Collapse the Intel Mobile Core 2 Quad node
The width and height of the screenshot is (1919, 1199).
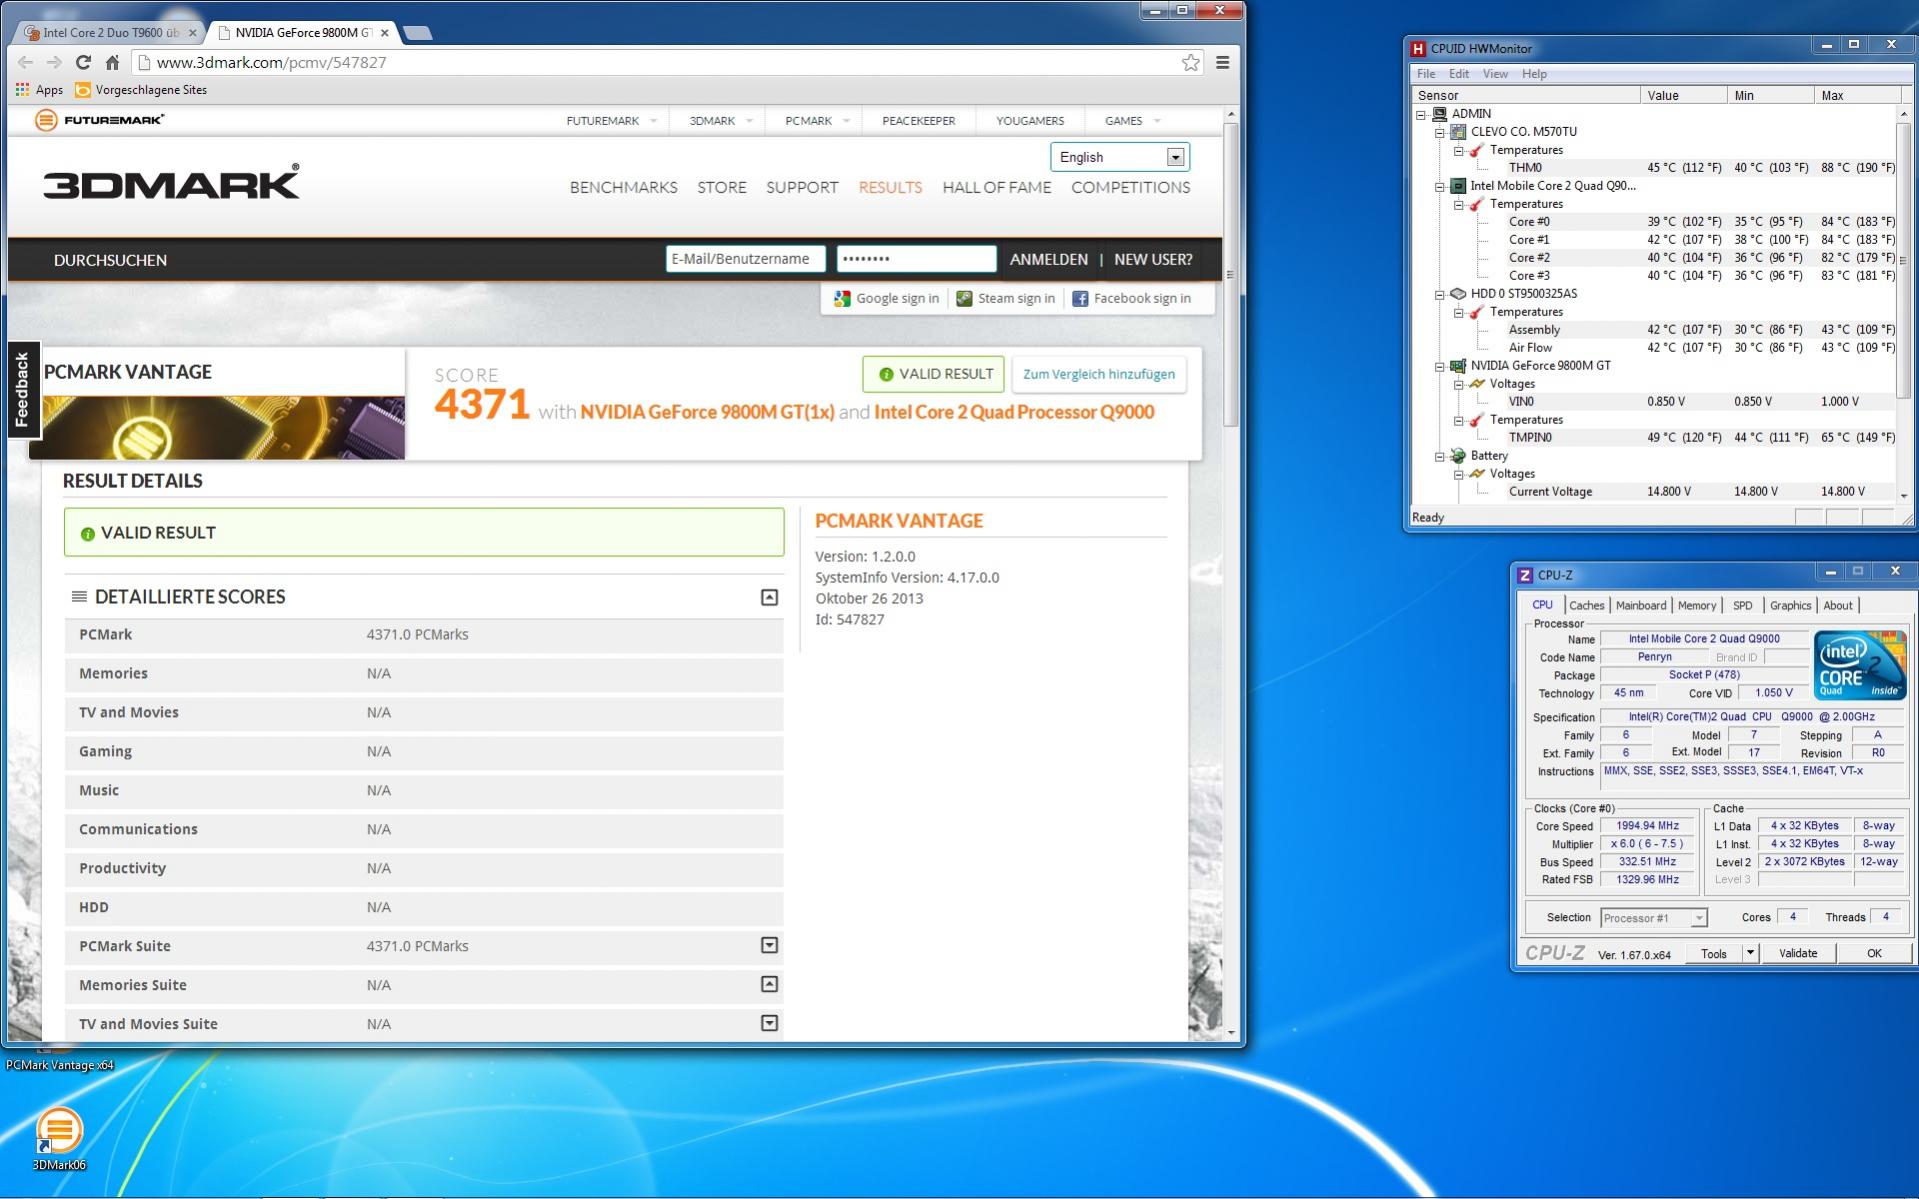point(1440,186)
